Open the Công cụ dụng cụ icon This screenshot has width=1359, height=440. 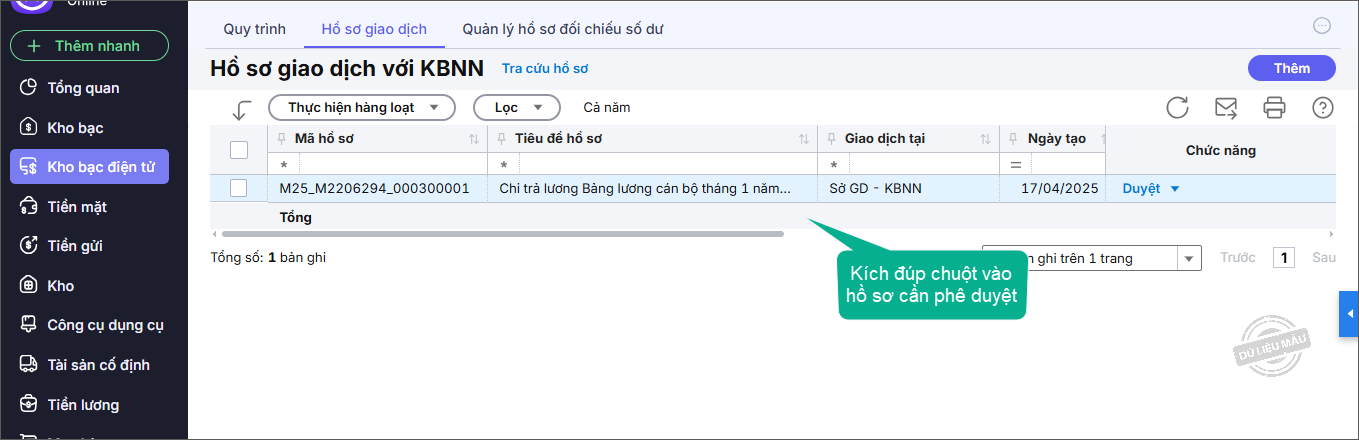pyautogui.click(x=29, y=325)
